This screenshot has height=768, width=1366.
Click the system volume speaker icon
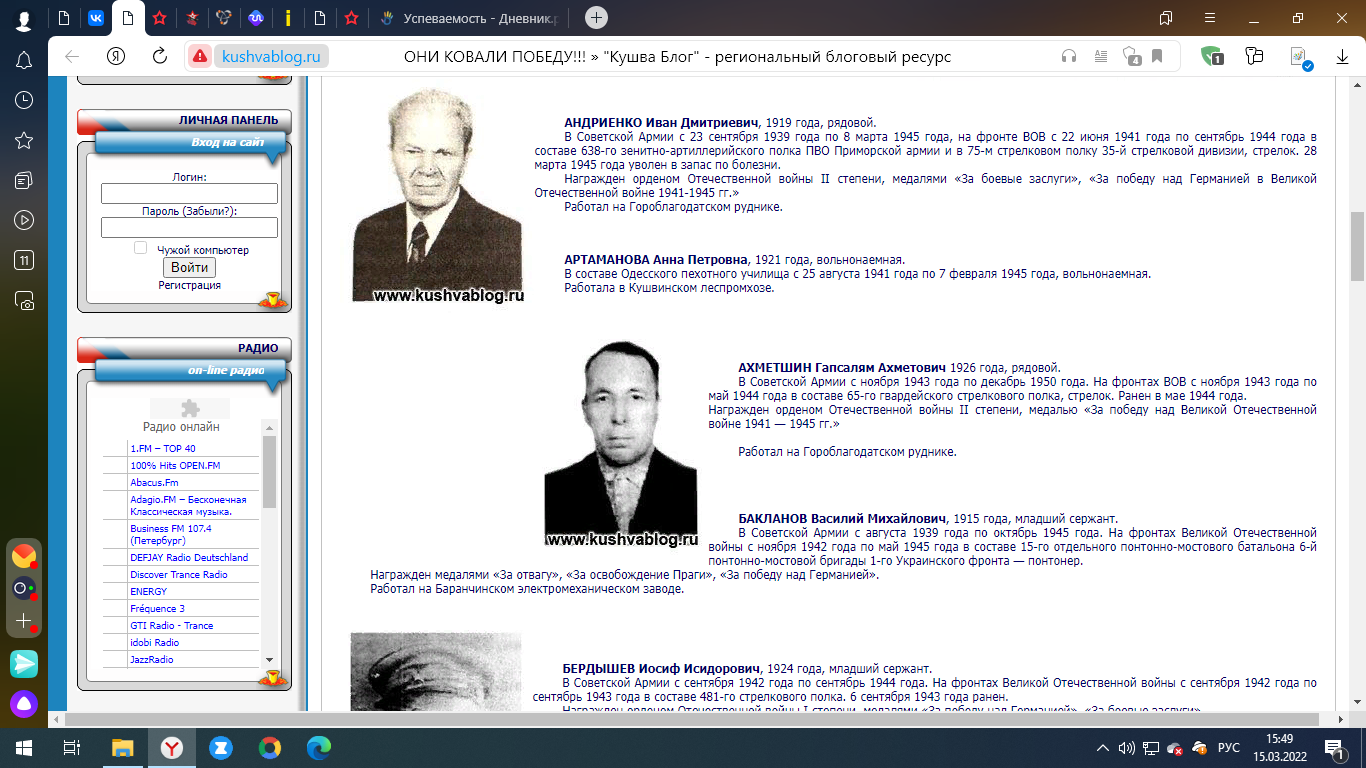click(x=1127, y=748)
